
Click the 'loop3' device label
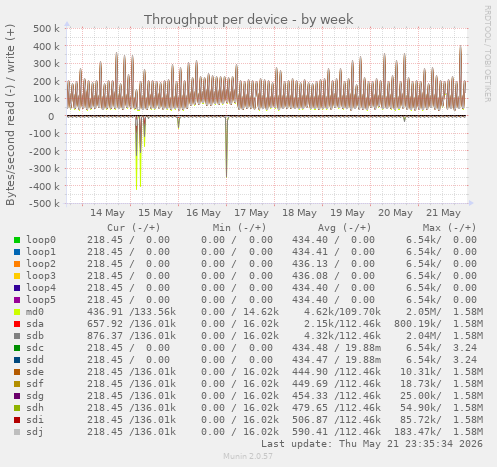[41, 276]
